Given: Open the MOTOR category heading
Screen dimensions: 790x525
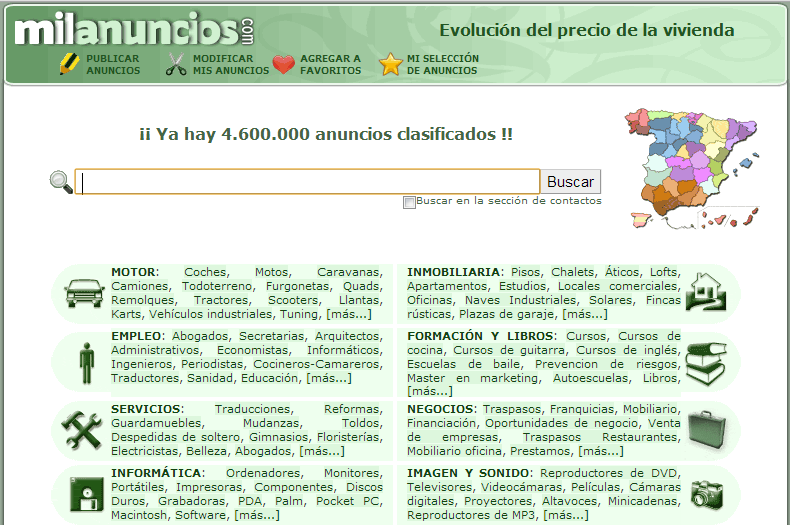Looking at the screenshot, I should click(134, 272).
